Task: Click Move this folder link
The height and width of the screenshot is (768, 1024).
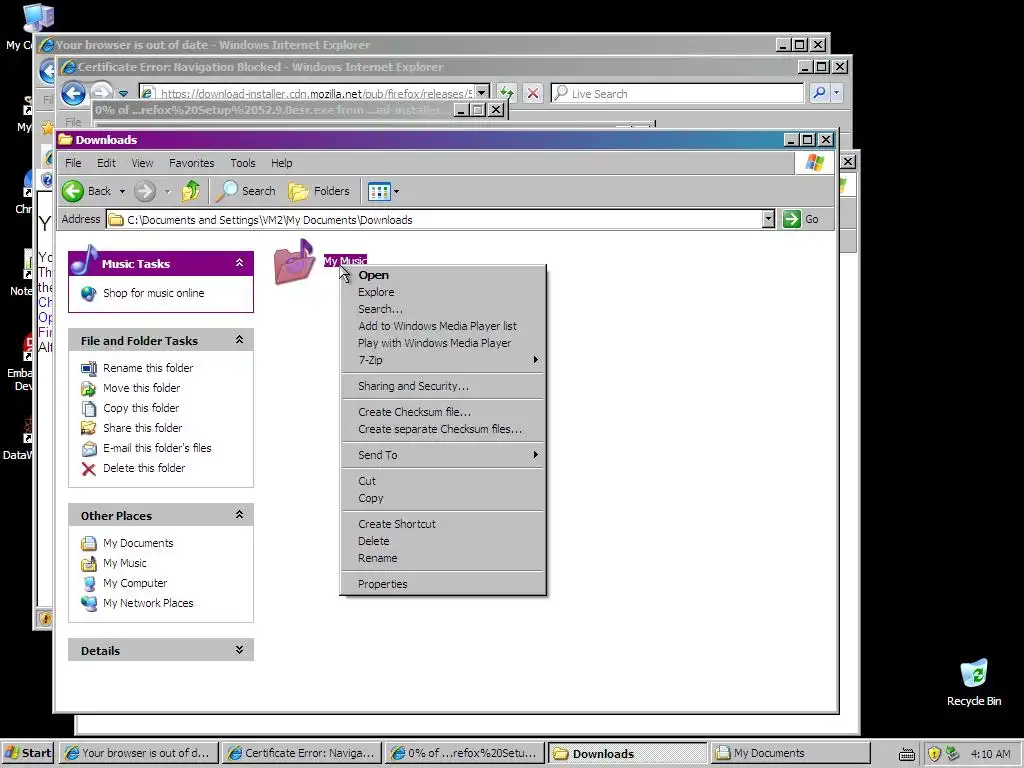Action: 142,388
